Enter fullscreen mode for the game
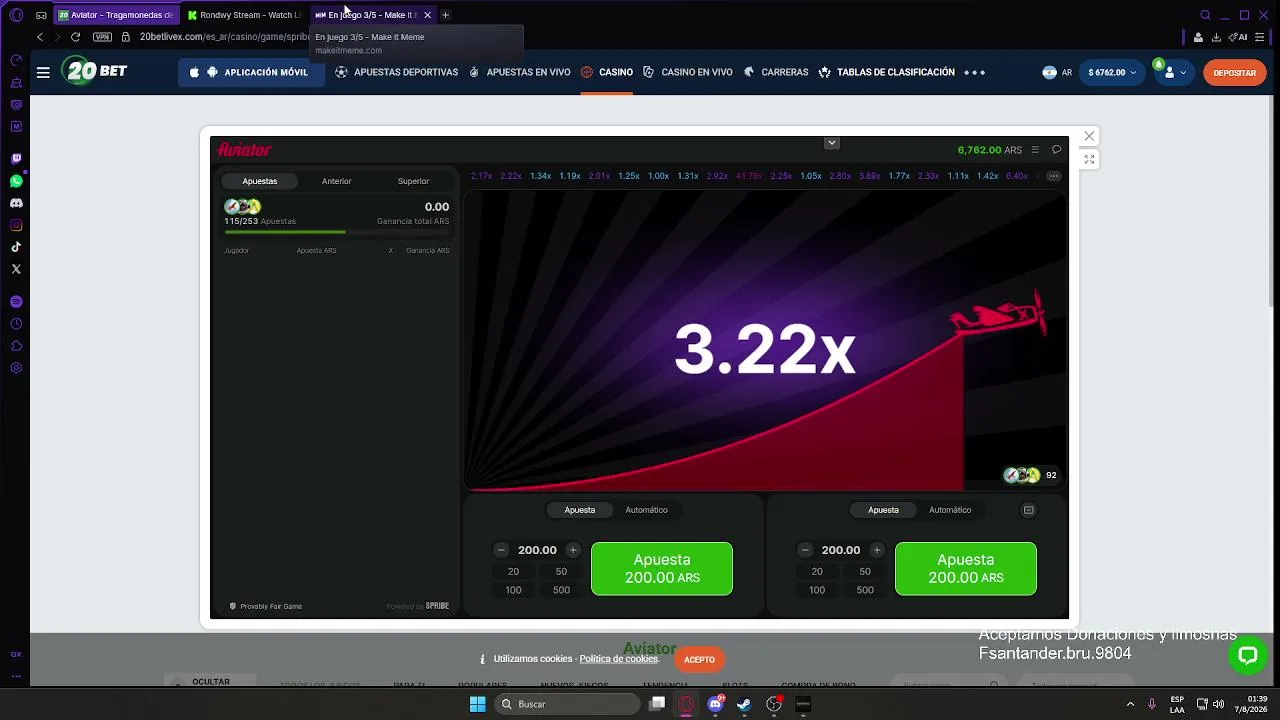The height and width of the screenshot is (720, 1280). pos(1089,159)
